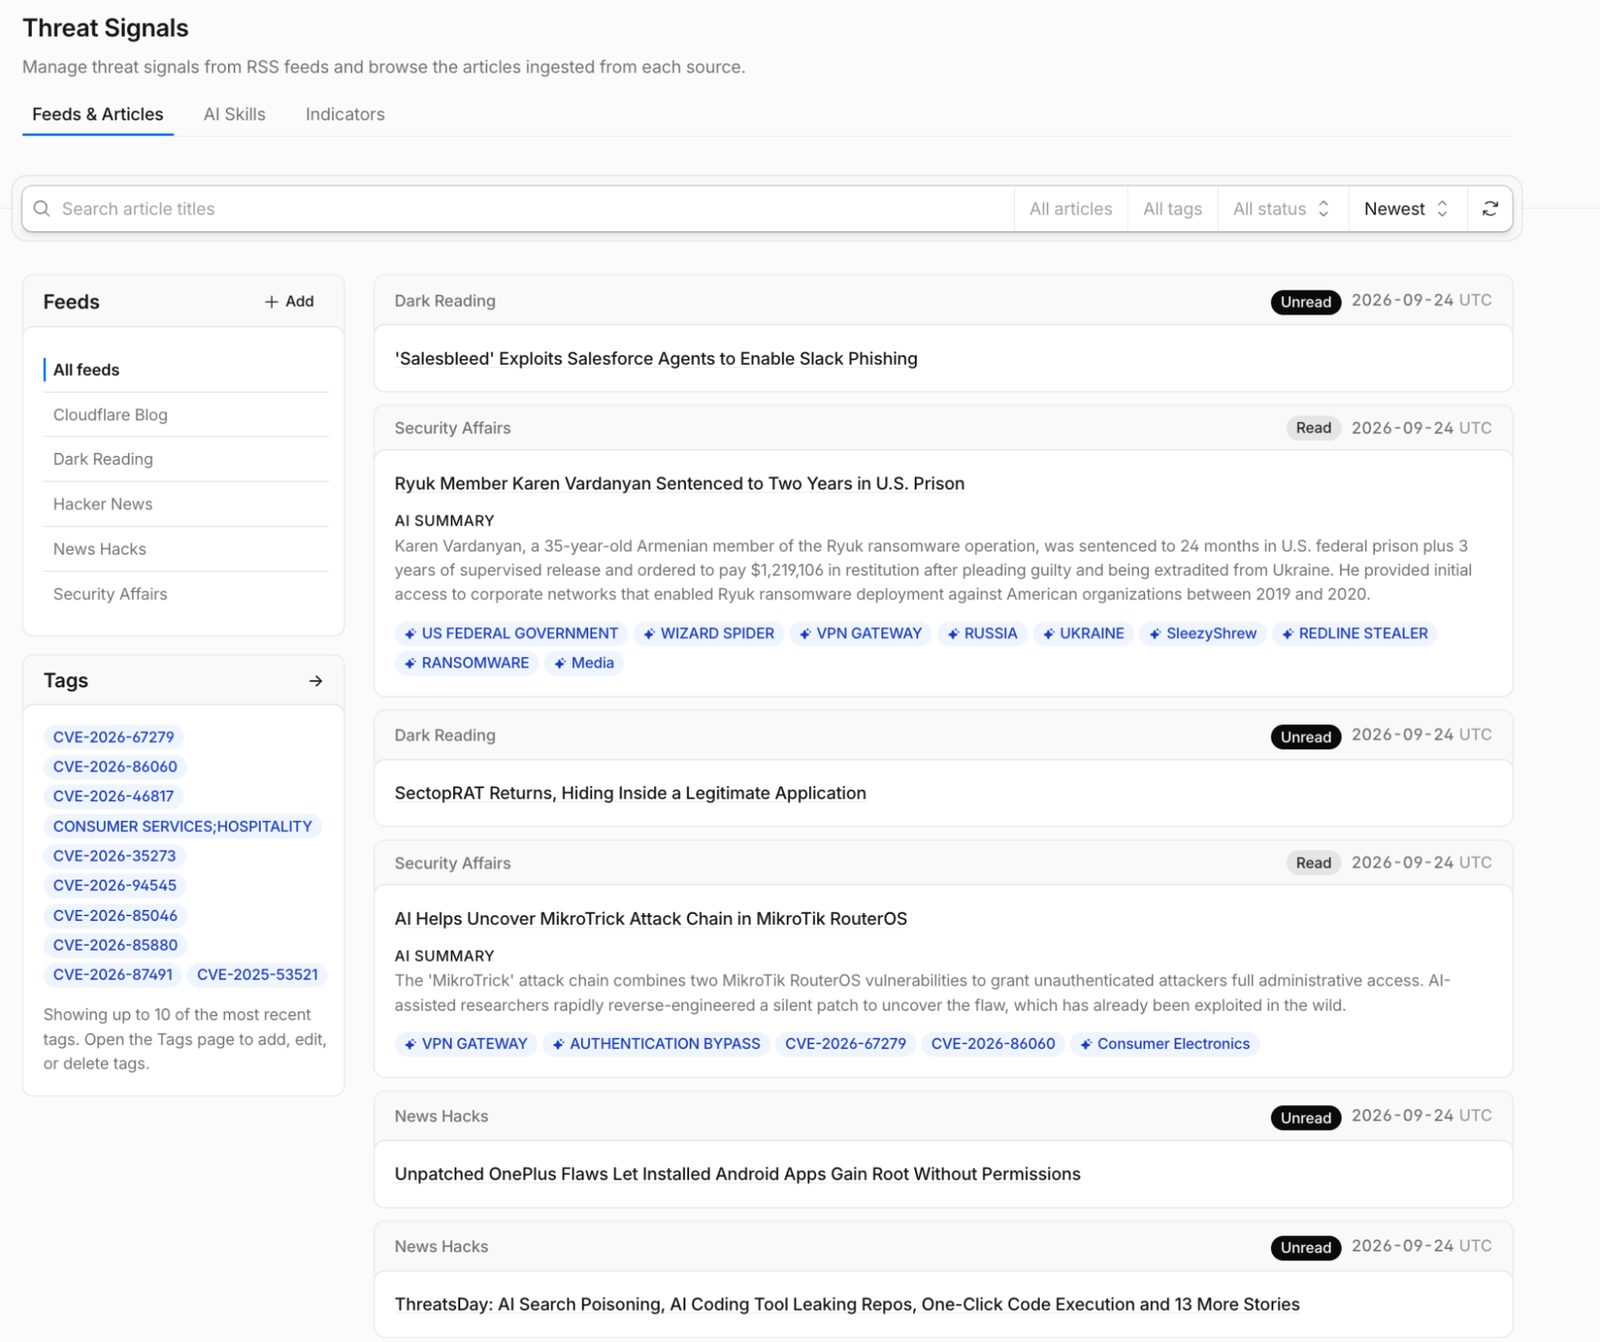
Task: Click VPN GATEWAY tag on Ryuk article
Action: pos(860,634)
